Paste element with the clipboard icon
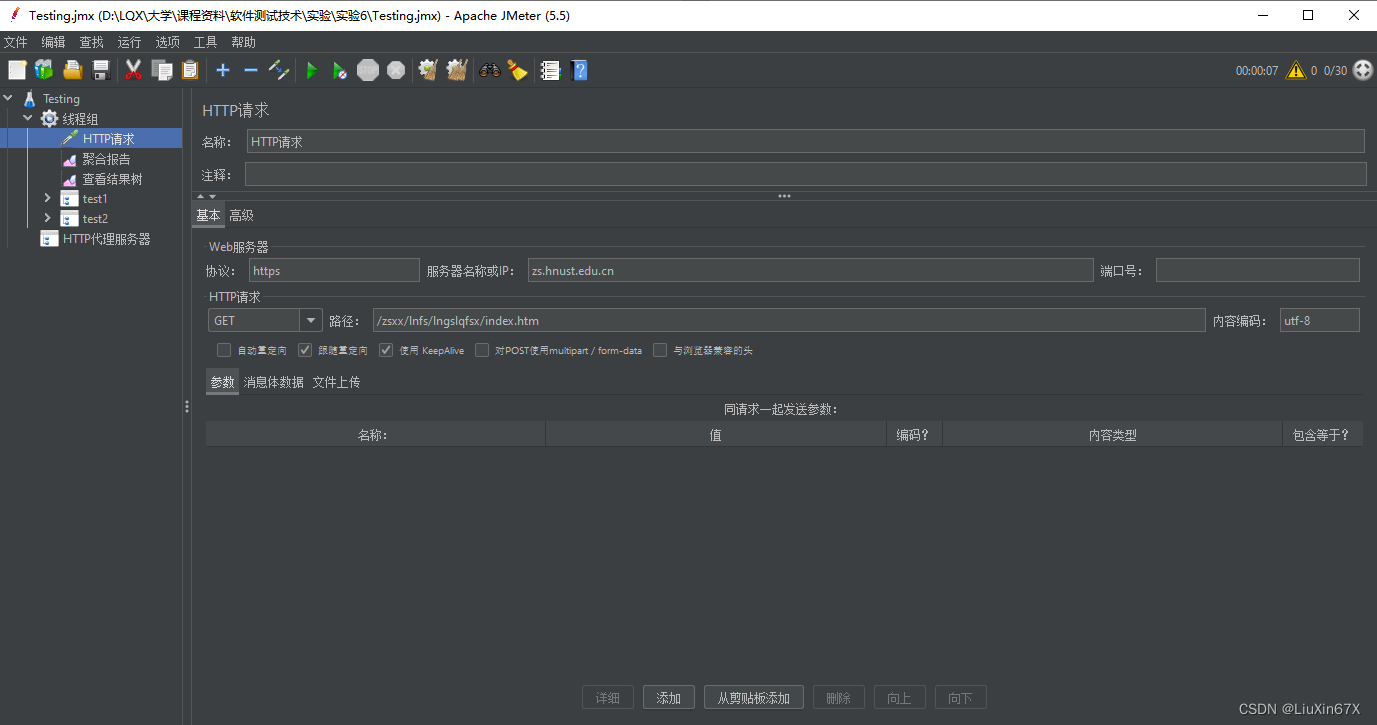The height and width of the screenshot is (725, 1377). coord(190,70)
